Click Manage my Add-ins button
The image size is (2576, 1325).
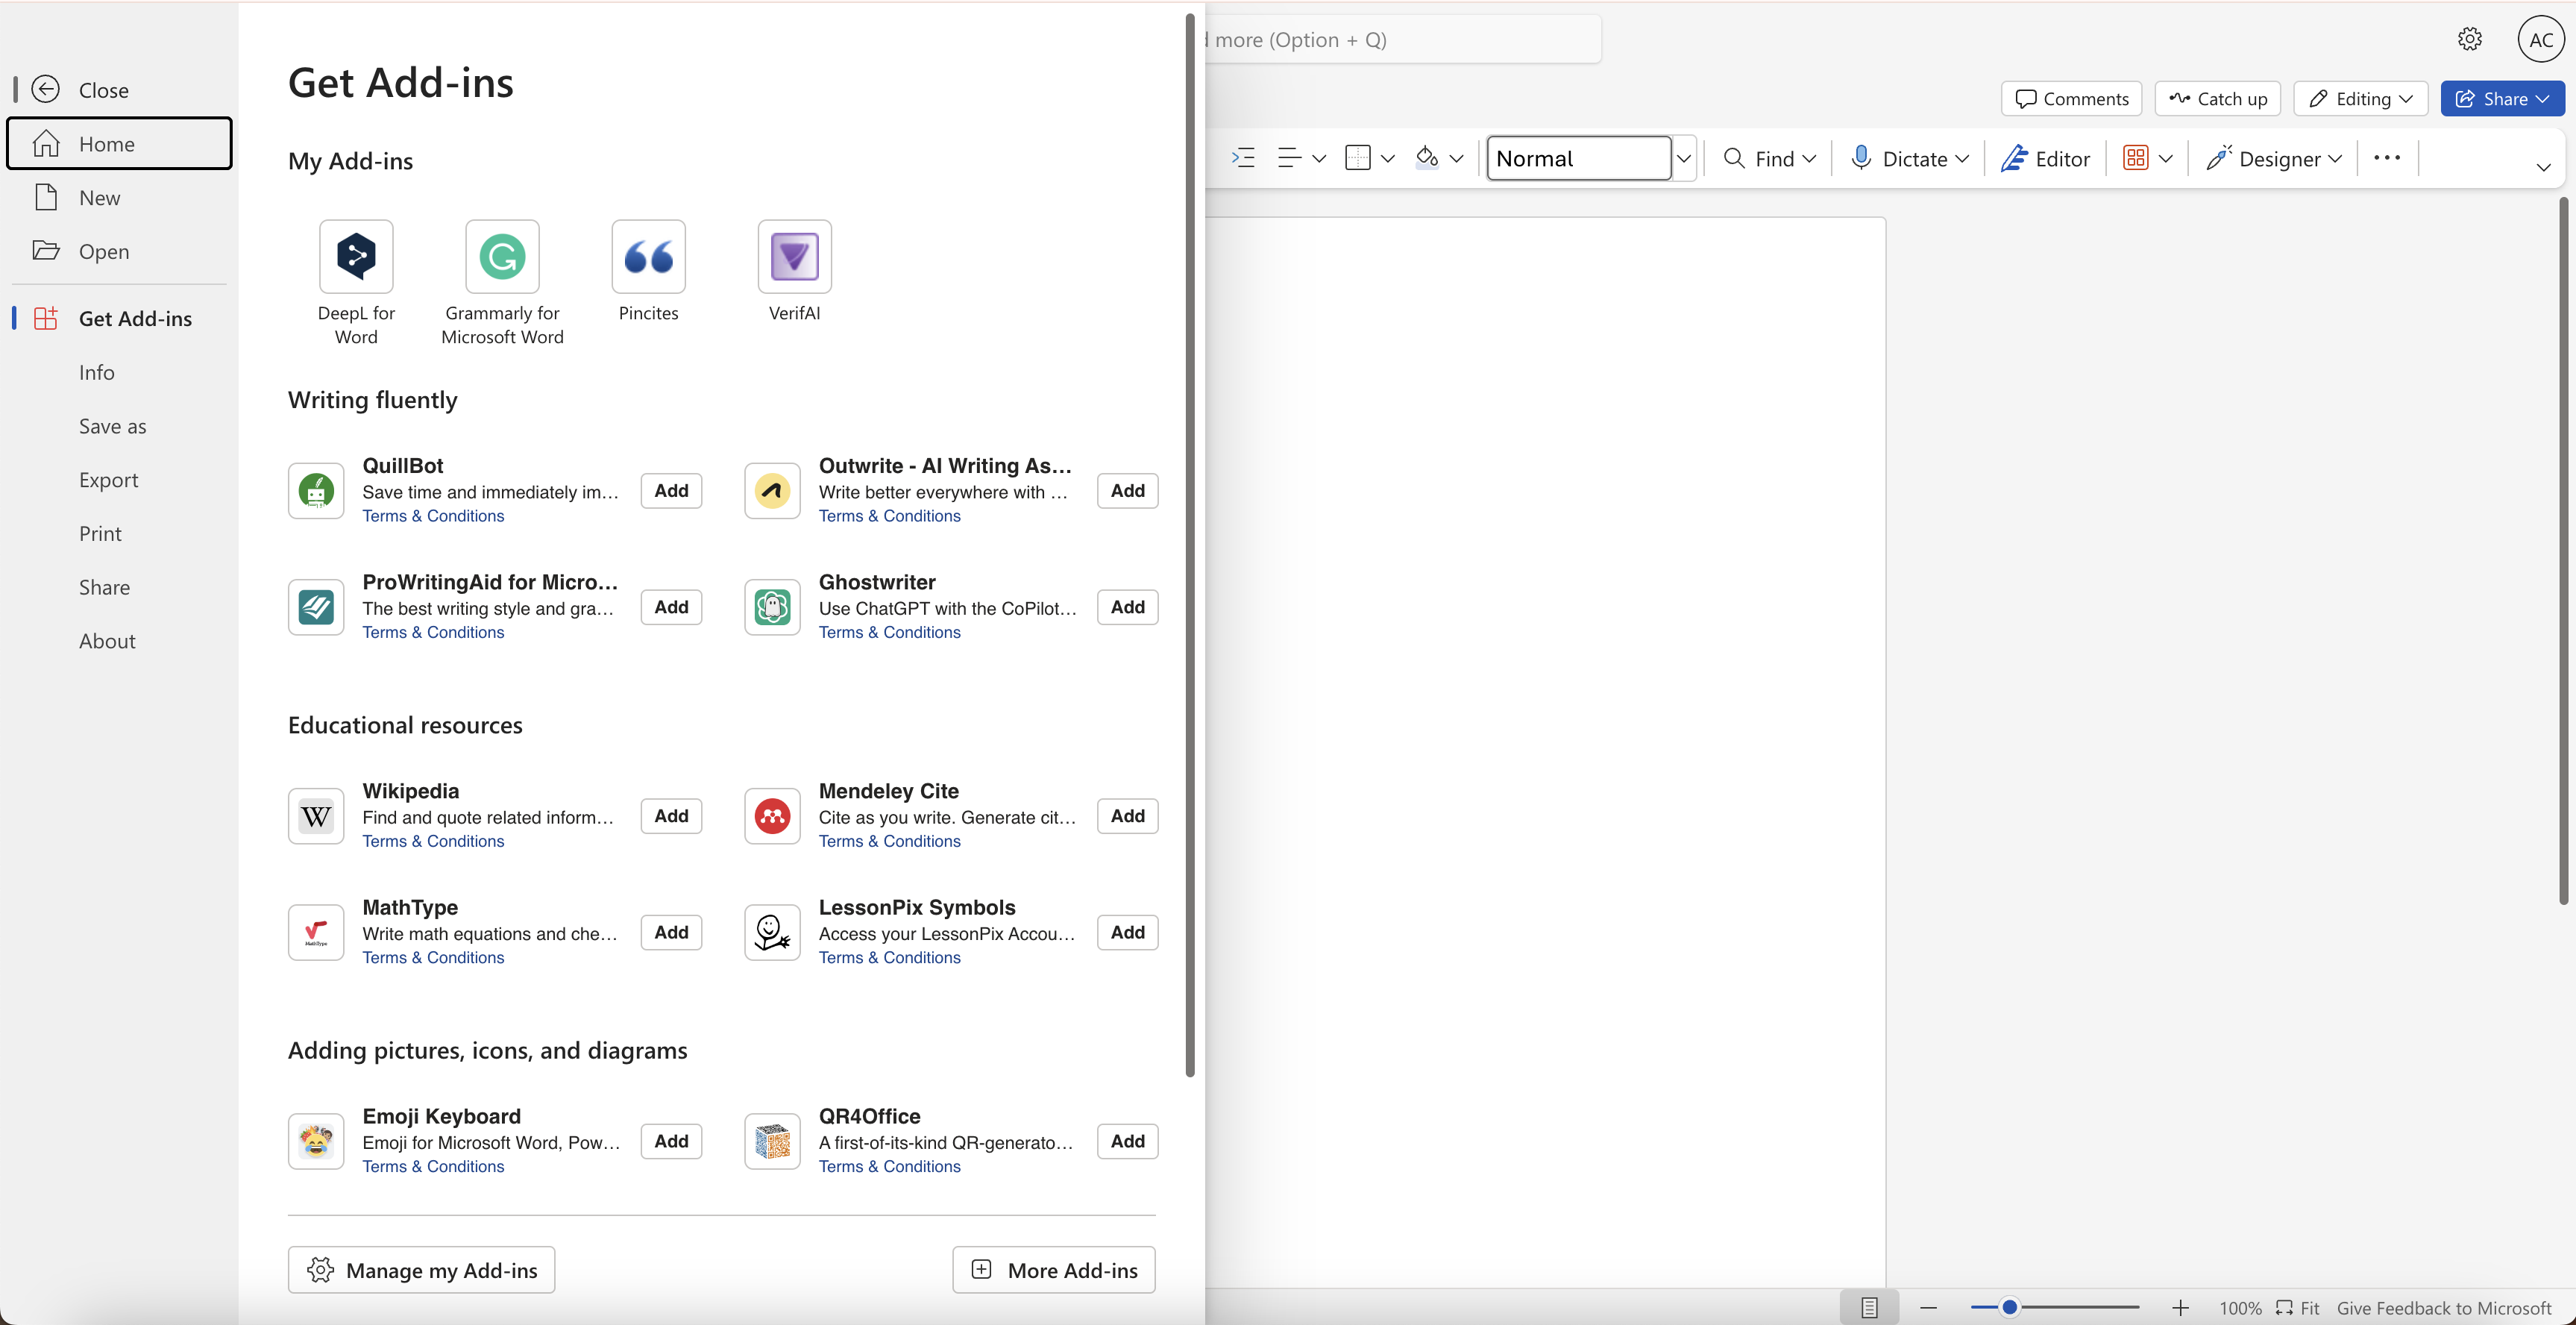point(421,1270)
